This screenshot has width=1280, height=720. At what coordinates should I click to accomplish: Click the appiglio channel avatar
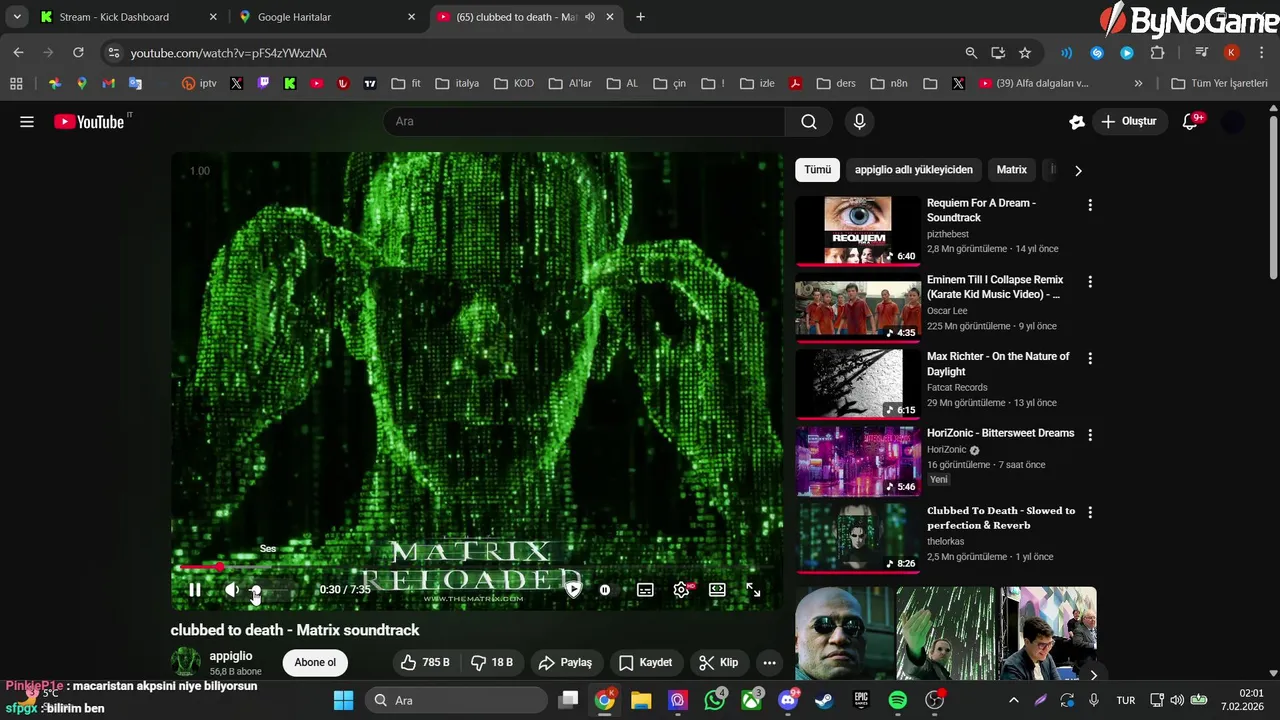pyautogui.click(x=186, y=662)
